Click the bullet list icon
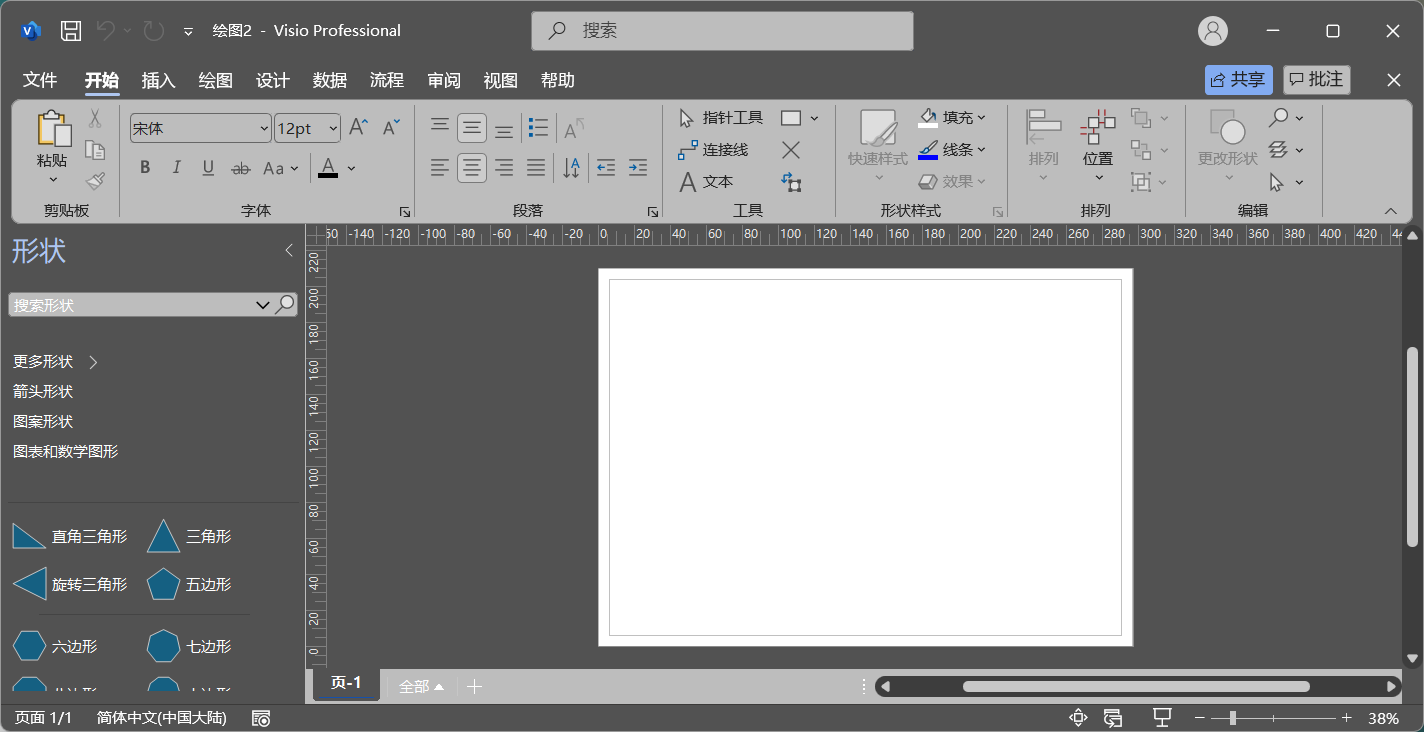This screenshot has width=1424, height=732. click(538, 127)
